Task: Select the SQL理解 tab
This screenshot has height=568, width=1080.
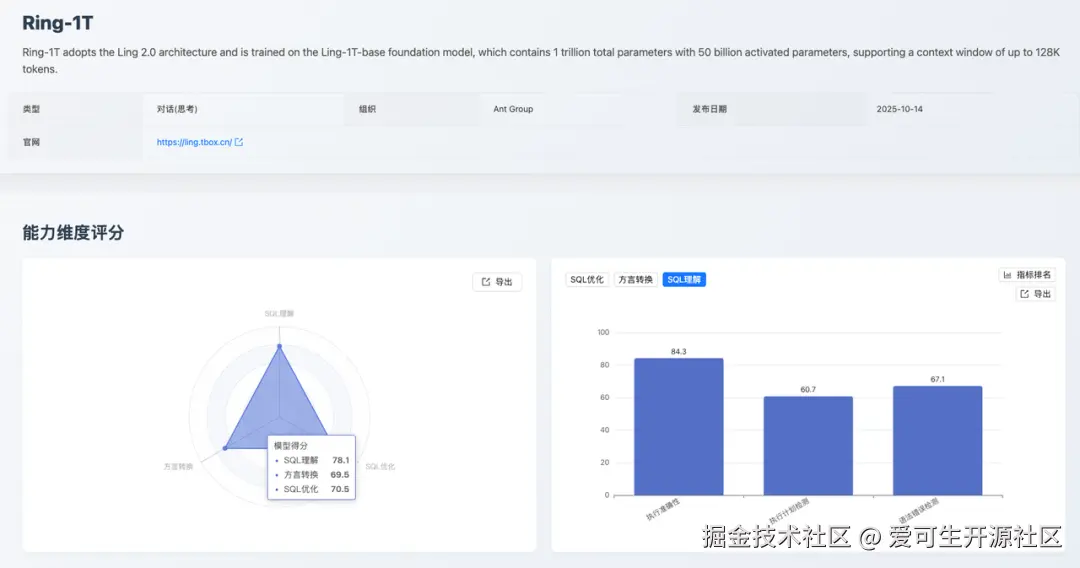Action: click(x=684, y=280)
